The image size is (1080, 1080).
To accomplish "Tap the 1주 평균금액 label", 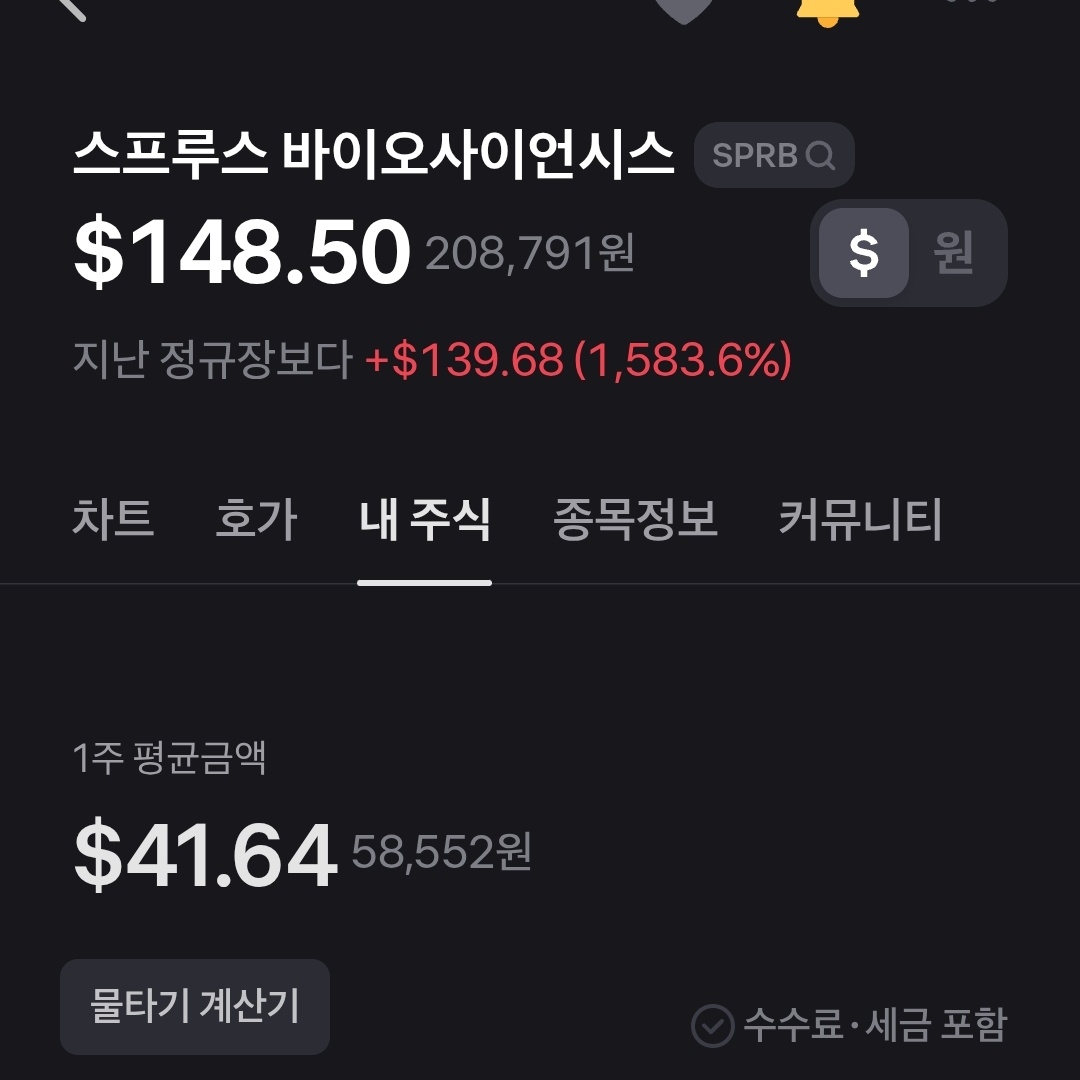I will 169,758.
